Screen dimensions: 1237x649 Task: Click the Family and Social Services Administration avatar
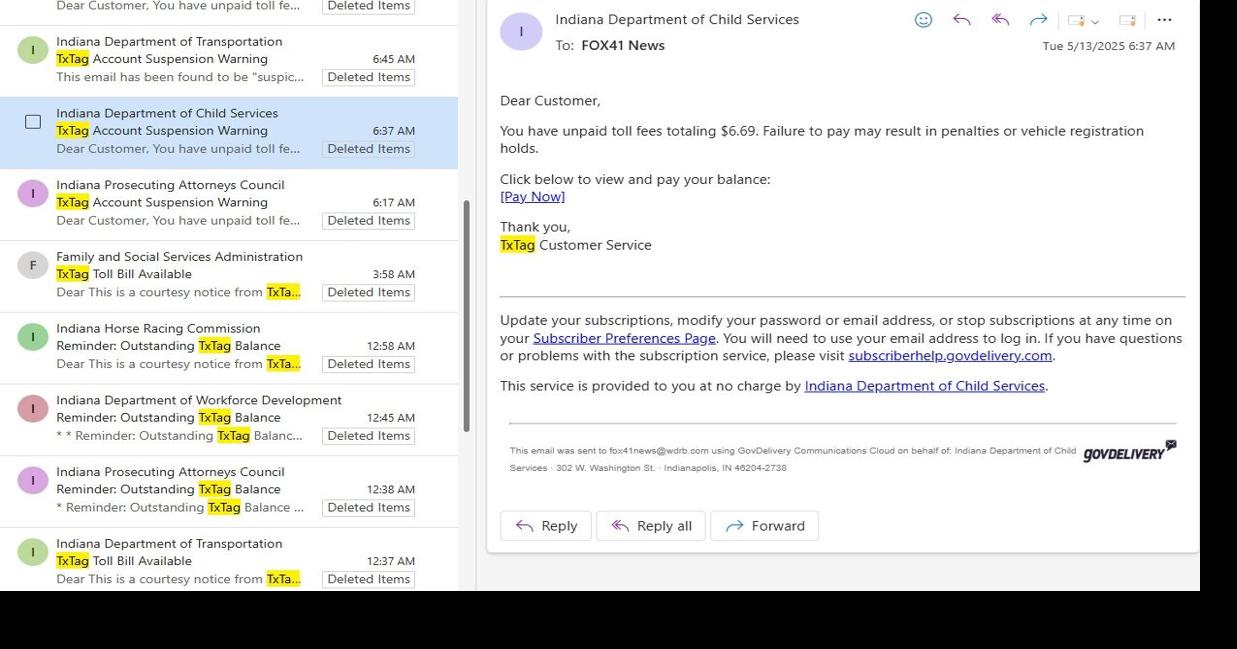(x=33, y=265)
